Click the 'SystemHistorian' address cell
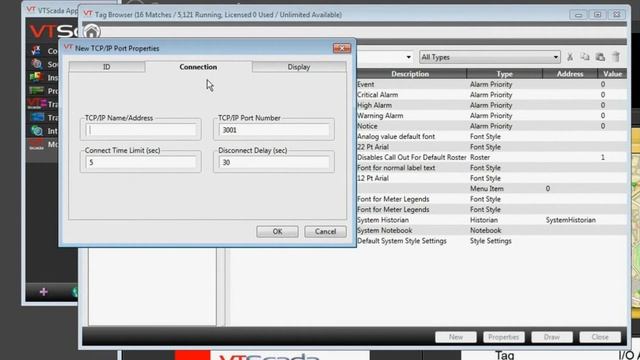640x360 pixels. tap(571, 220)
